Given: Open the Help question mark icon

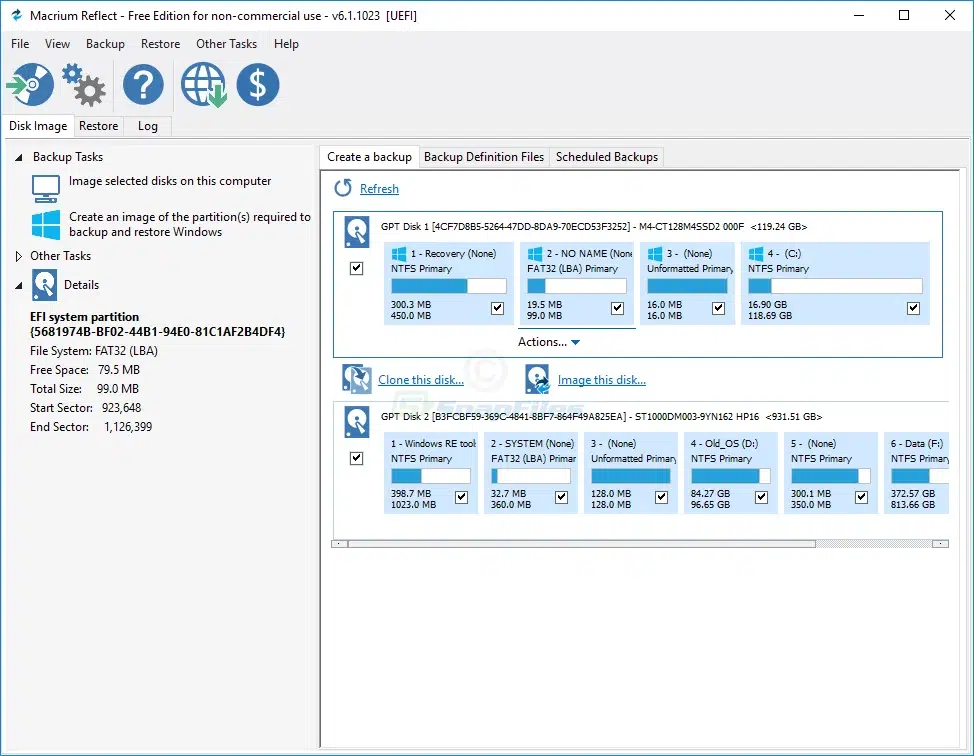Looking at the screenshot, I should coord(143,85).
